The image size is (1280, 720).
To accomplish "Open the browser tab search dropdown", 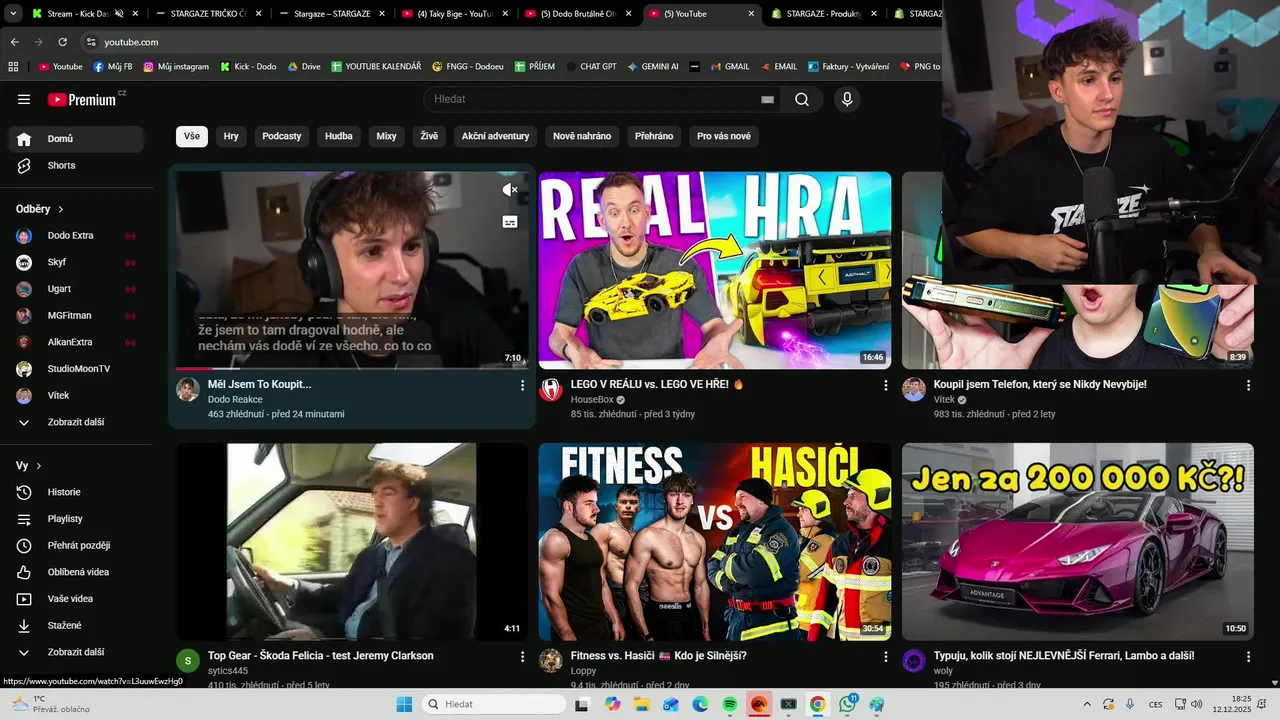I will coord(13,14).
